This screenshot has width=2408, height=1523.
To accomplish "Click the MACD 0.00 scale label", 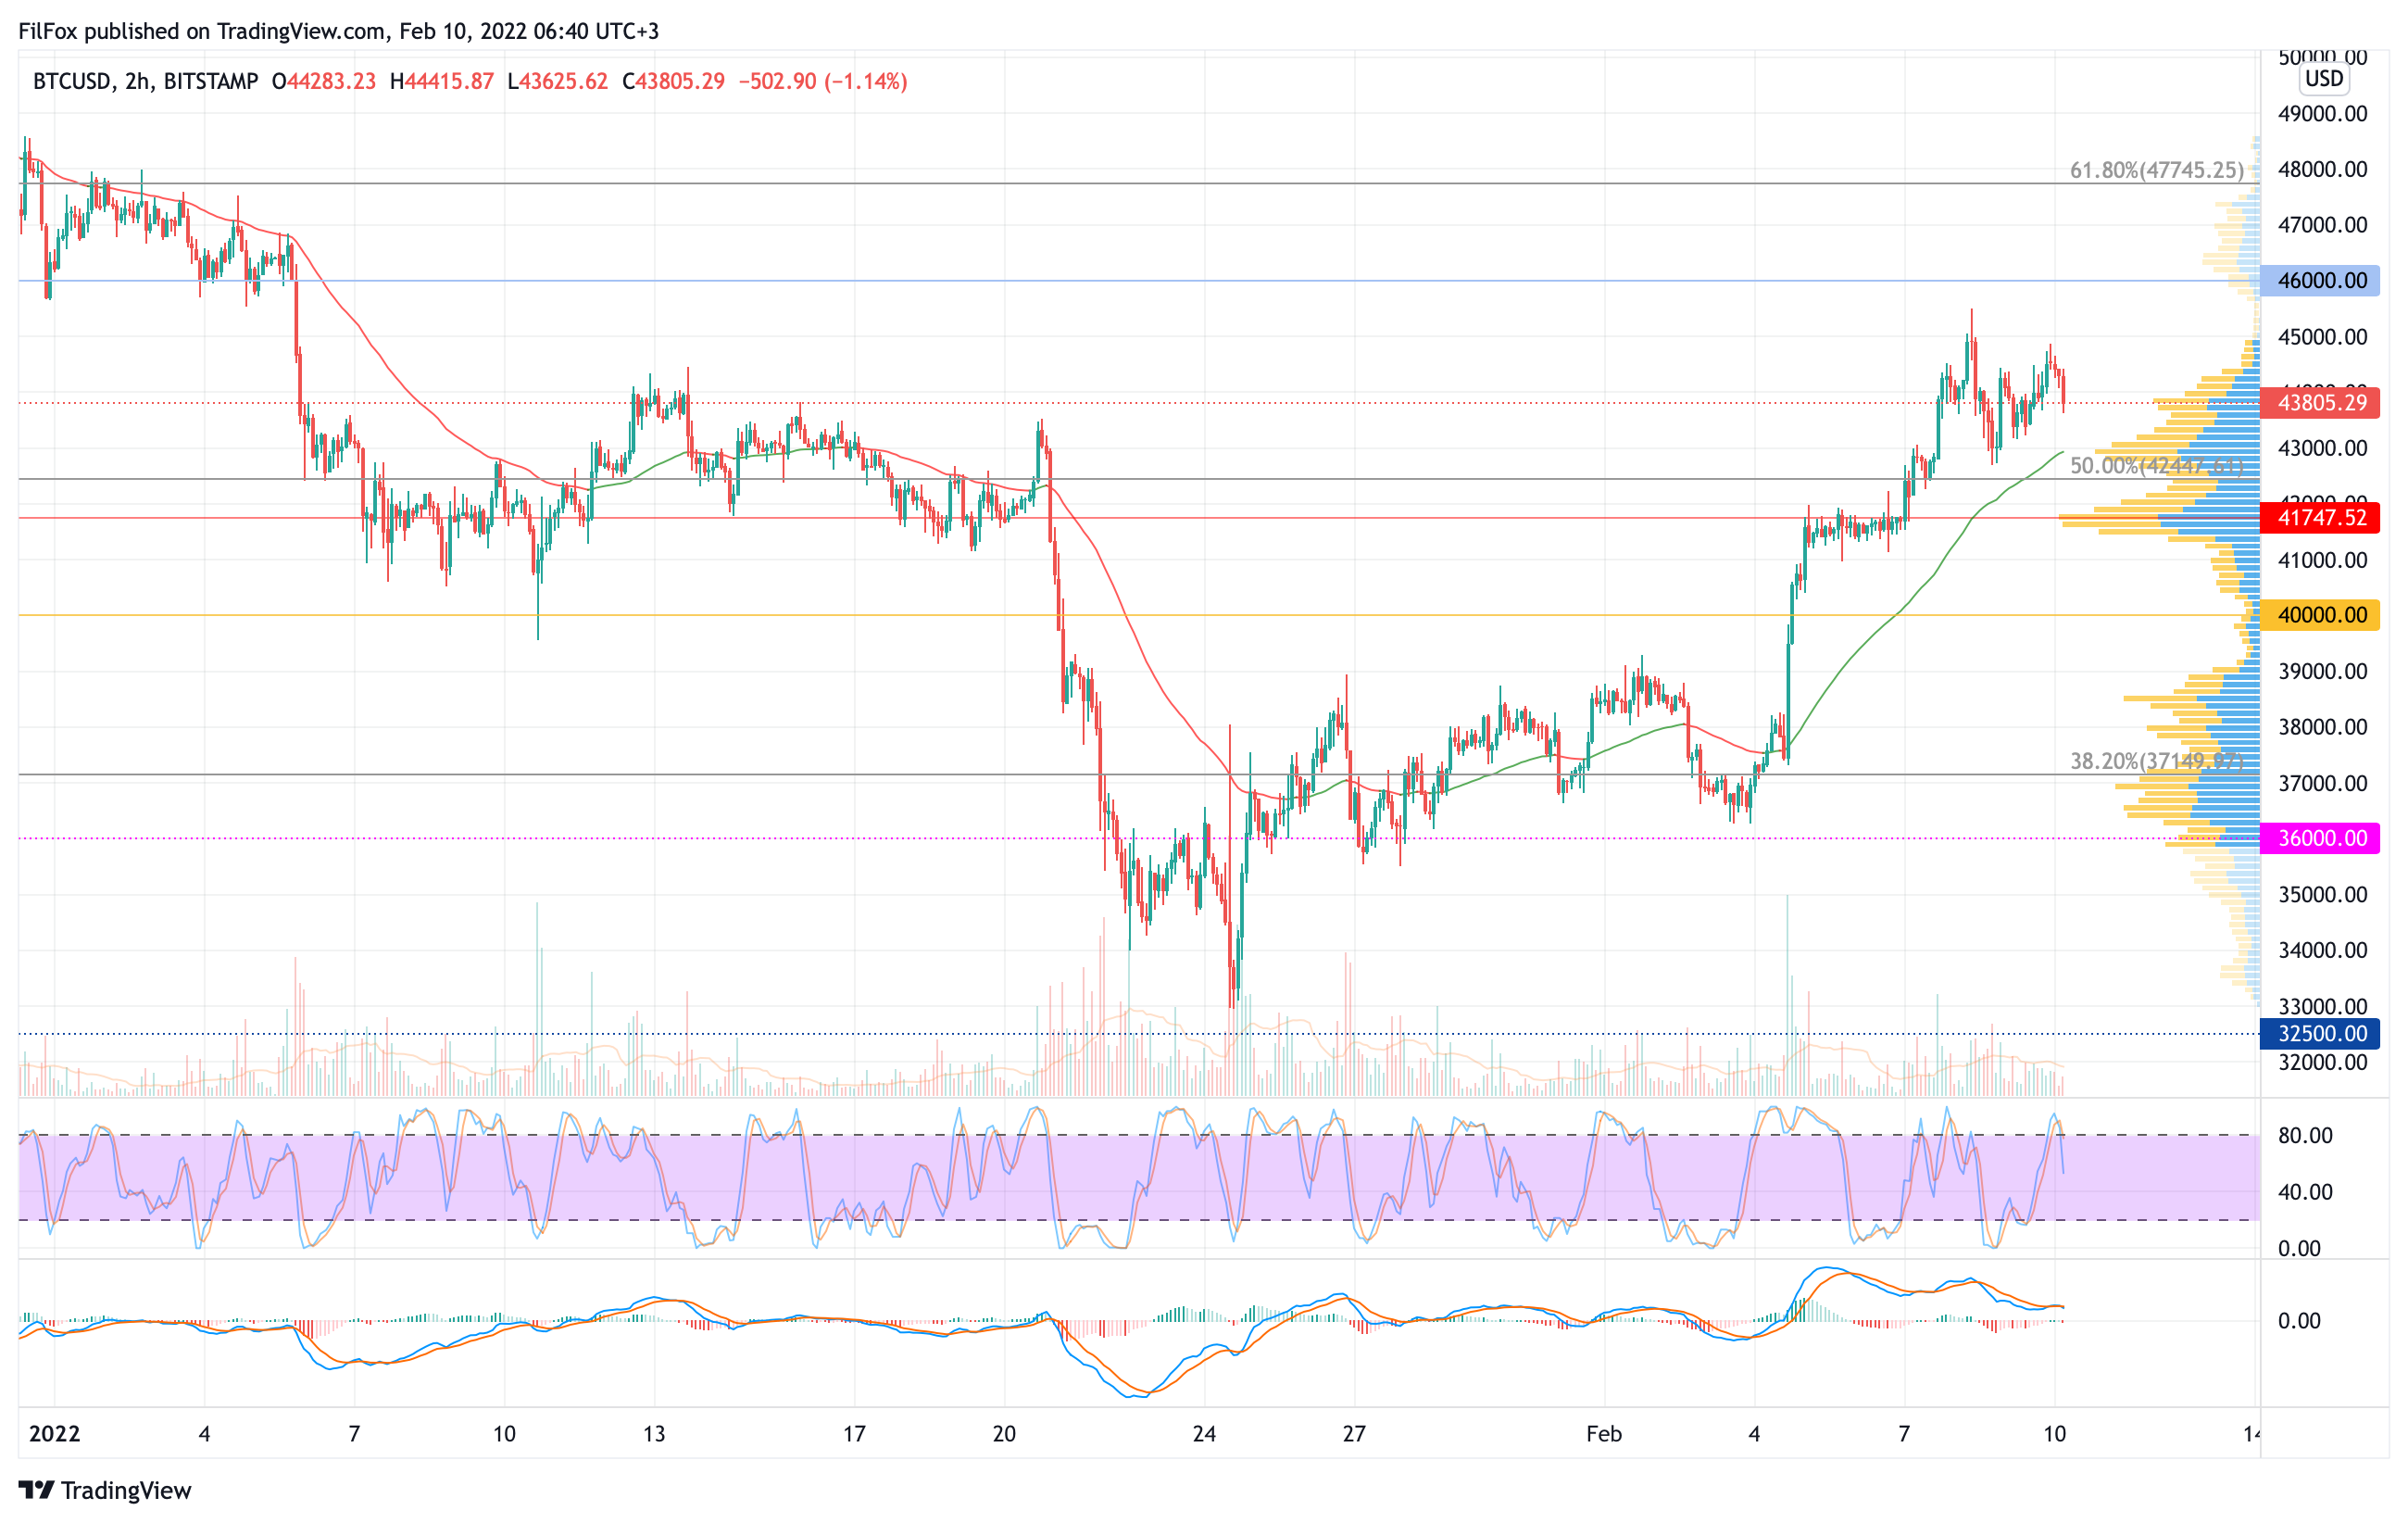I will [x=2298, y=1321].
